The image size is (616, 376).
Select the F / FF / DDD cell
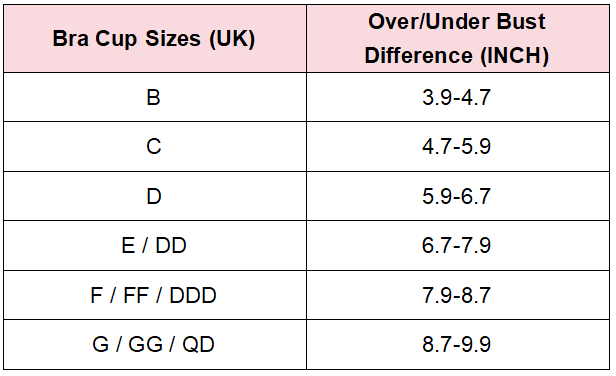(x=155, y=295)
